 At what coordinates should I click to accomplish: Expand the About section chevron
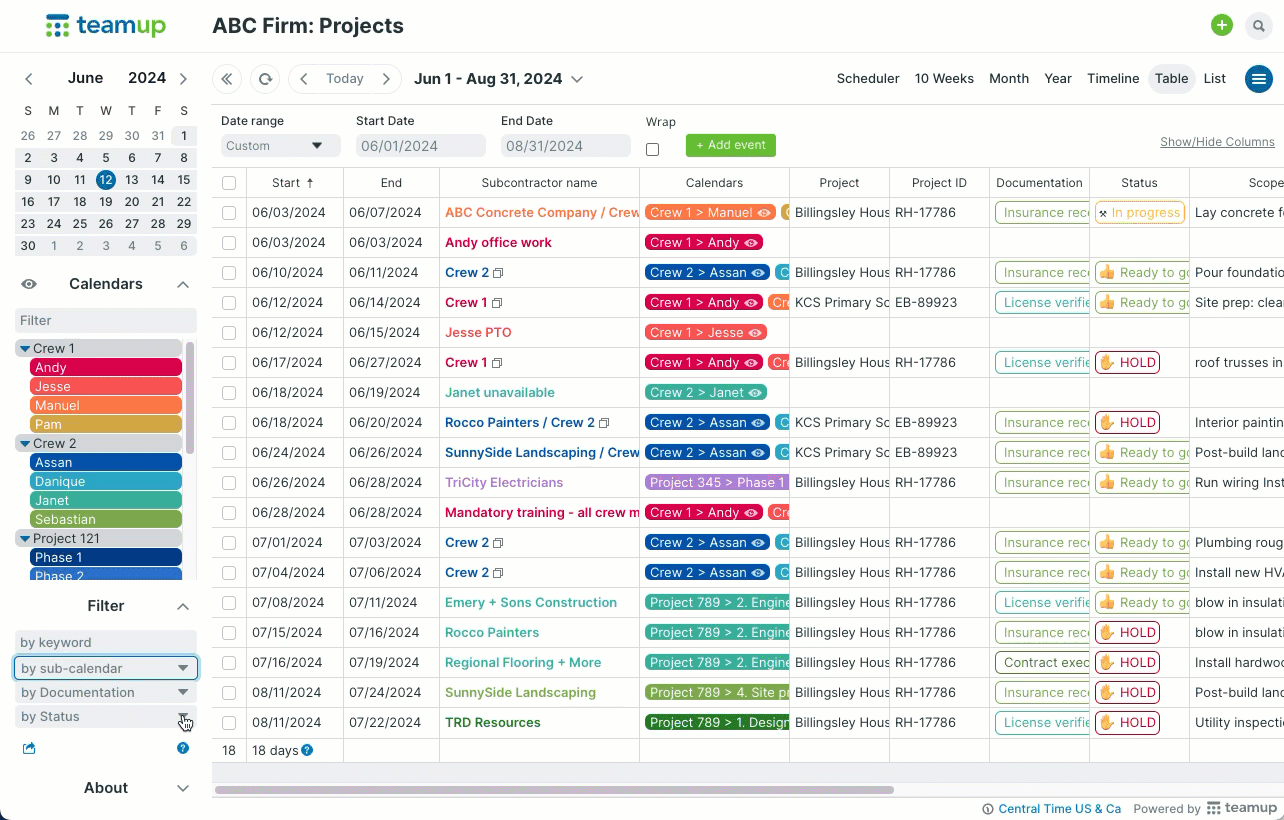(x=183, y=788)
